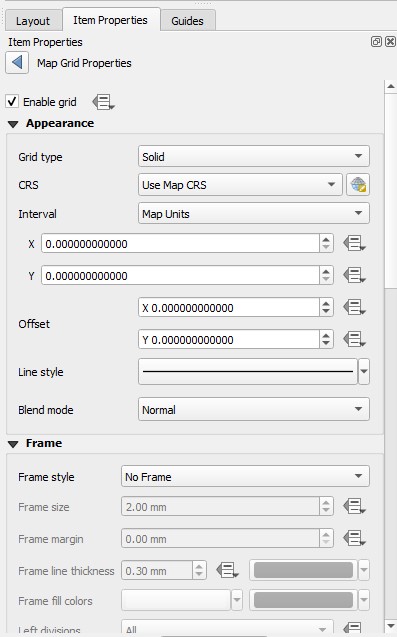
Task: Open data-defined override for Frame size
Action: [354, 507]
